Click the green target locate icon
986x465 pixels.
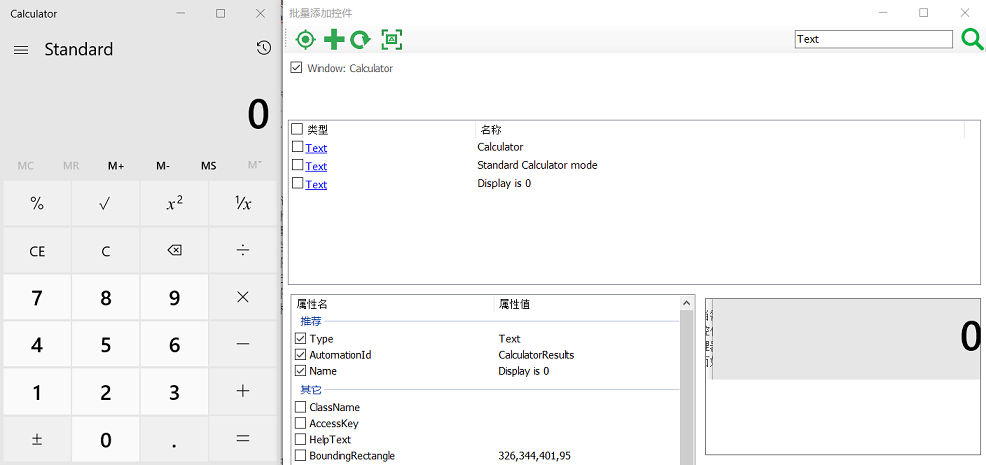click(306, 40)
